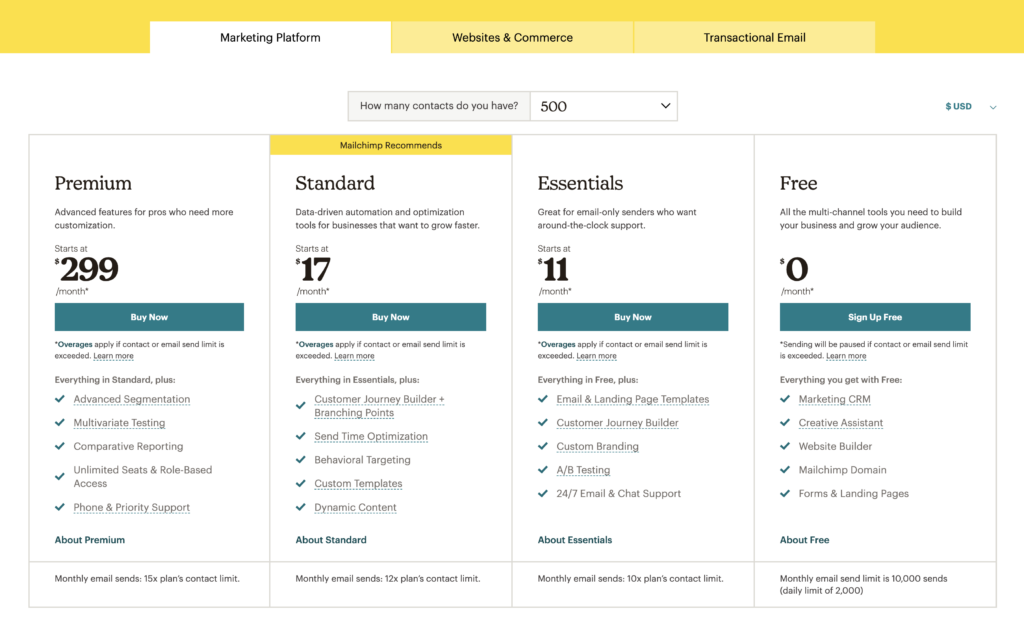Image resolution: width=1024 pixels, height=621 pixels.
Task: Click the About Standard link
Action: 331,540
